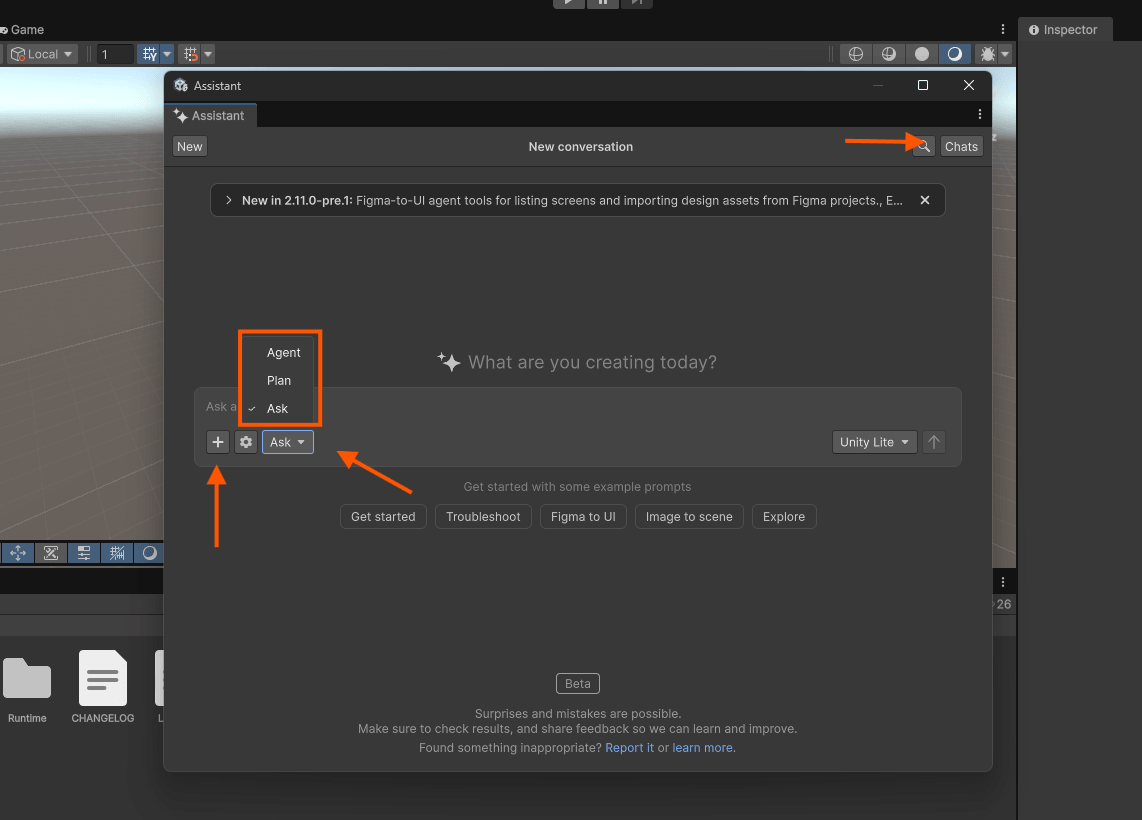
Task: Click the sparkle icon on the Assistant tab
Action: point(180,116)
